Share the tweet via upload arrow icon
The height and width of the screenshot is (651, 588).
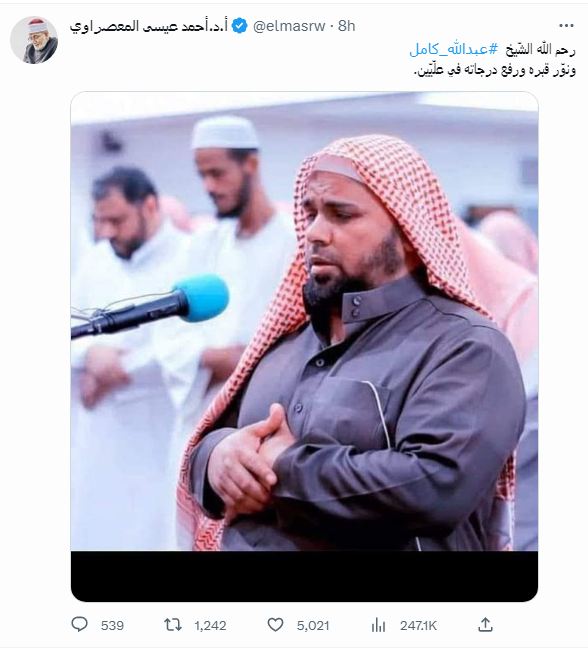(485, 624)
